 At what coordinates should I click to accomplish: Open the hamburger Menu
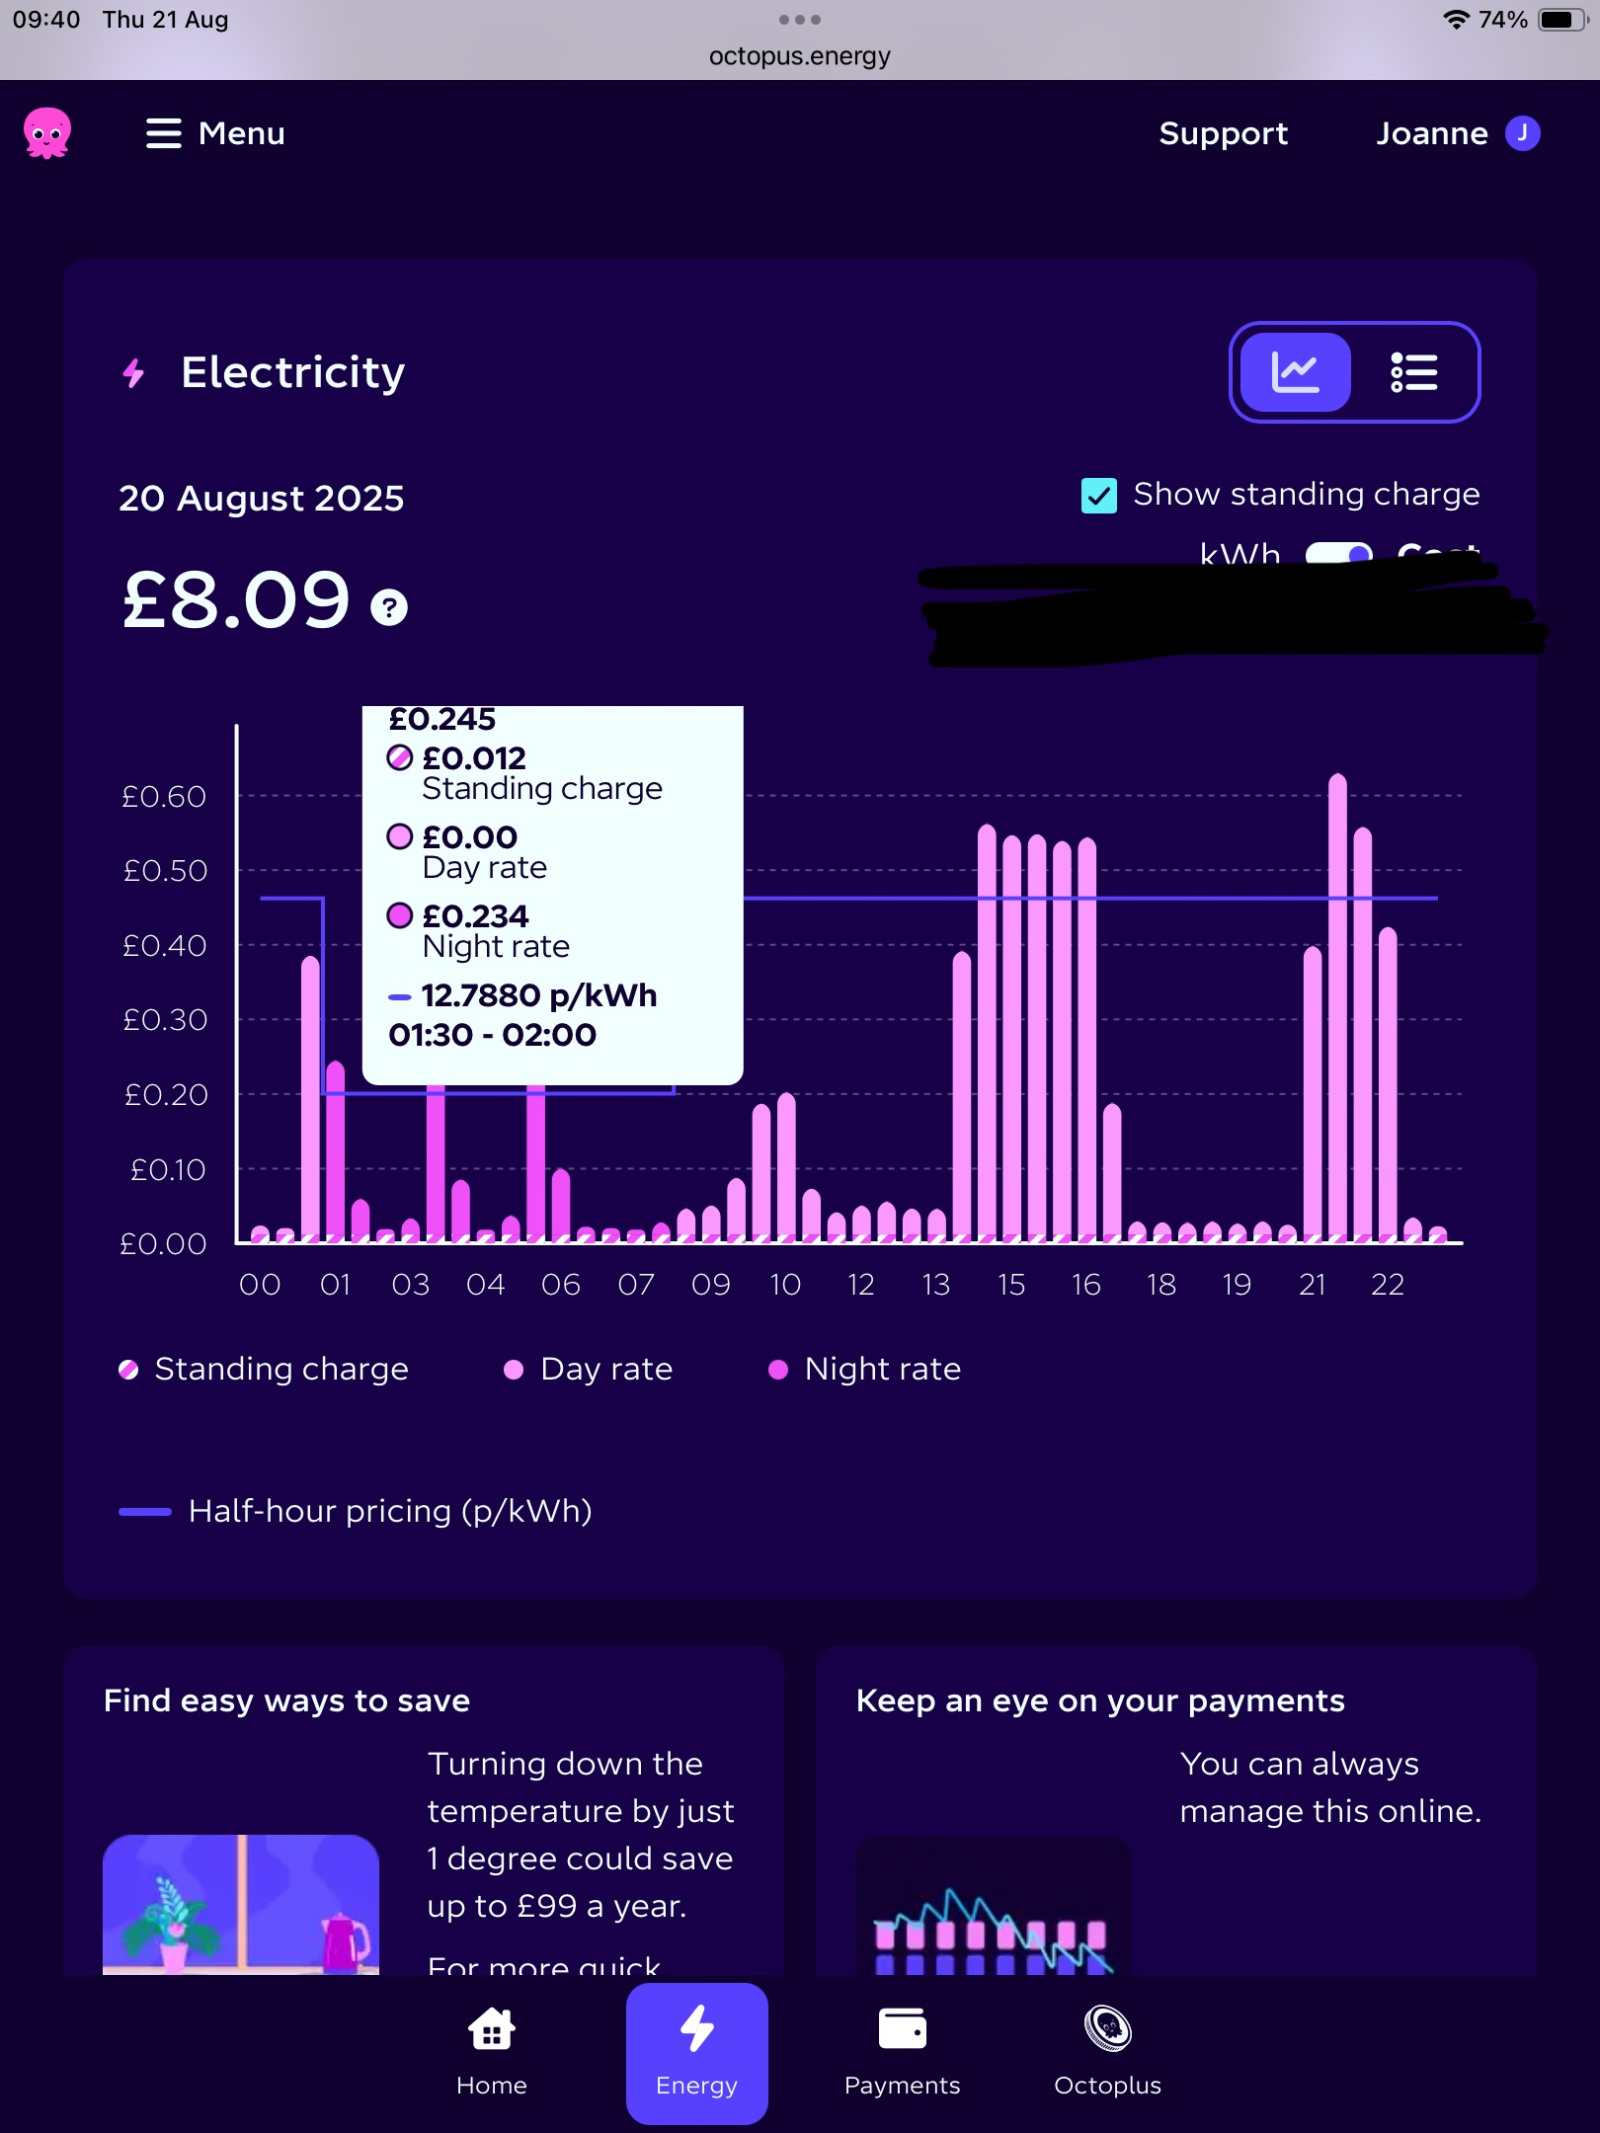pyautogui.click(x=215, y=133)
